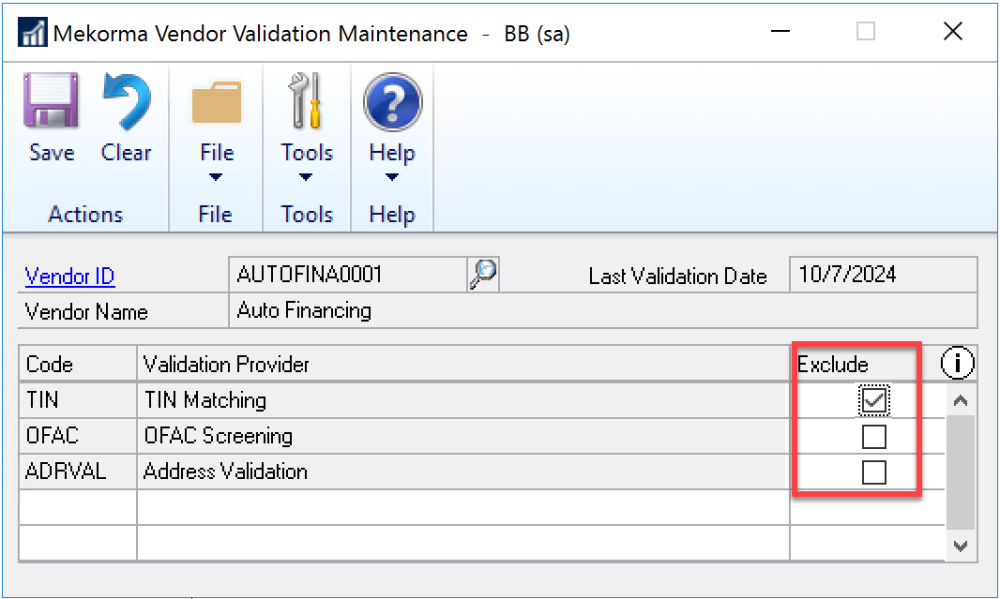The image size is (1000, 599).
Task: Check Exclude for OFAC Screening
Action: (874, 437)
